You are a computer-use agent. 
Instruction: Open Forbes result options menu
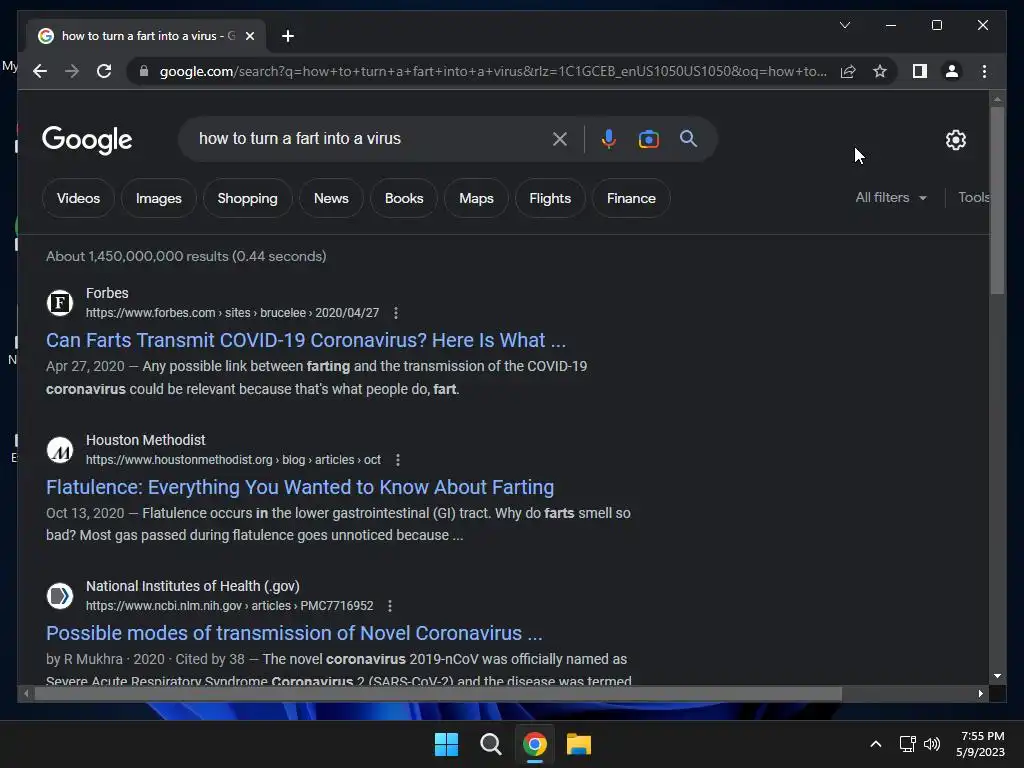(396, 313)
